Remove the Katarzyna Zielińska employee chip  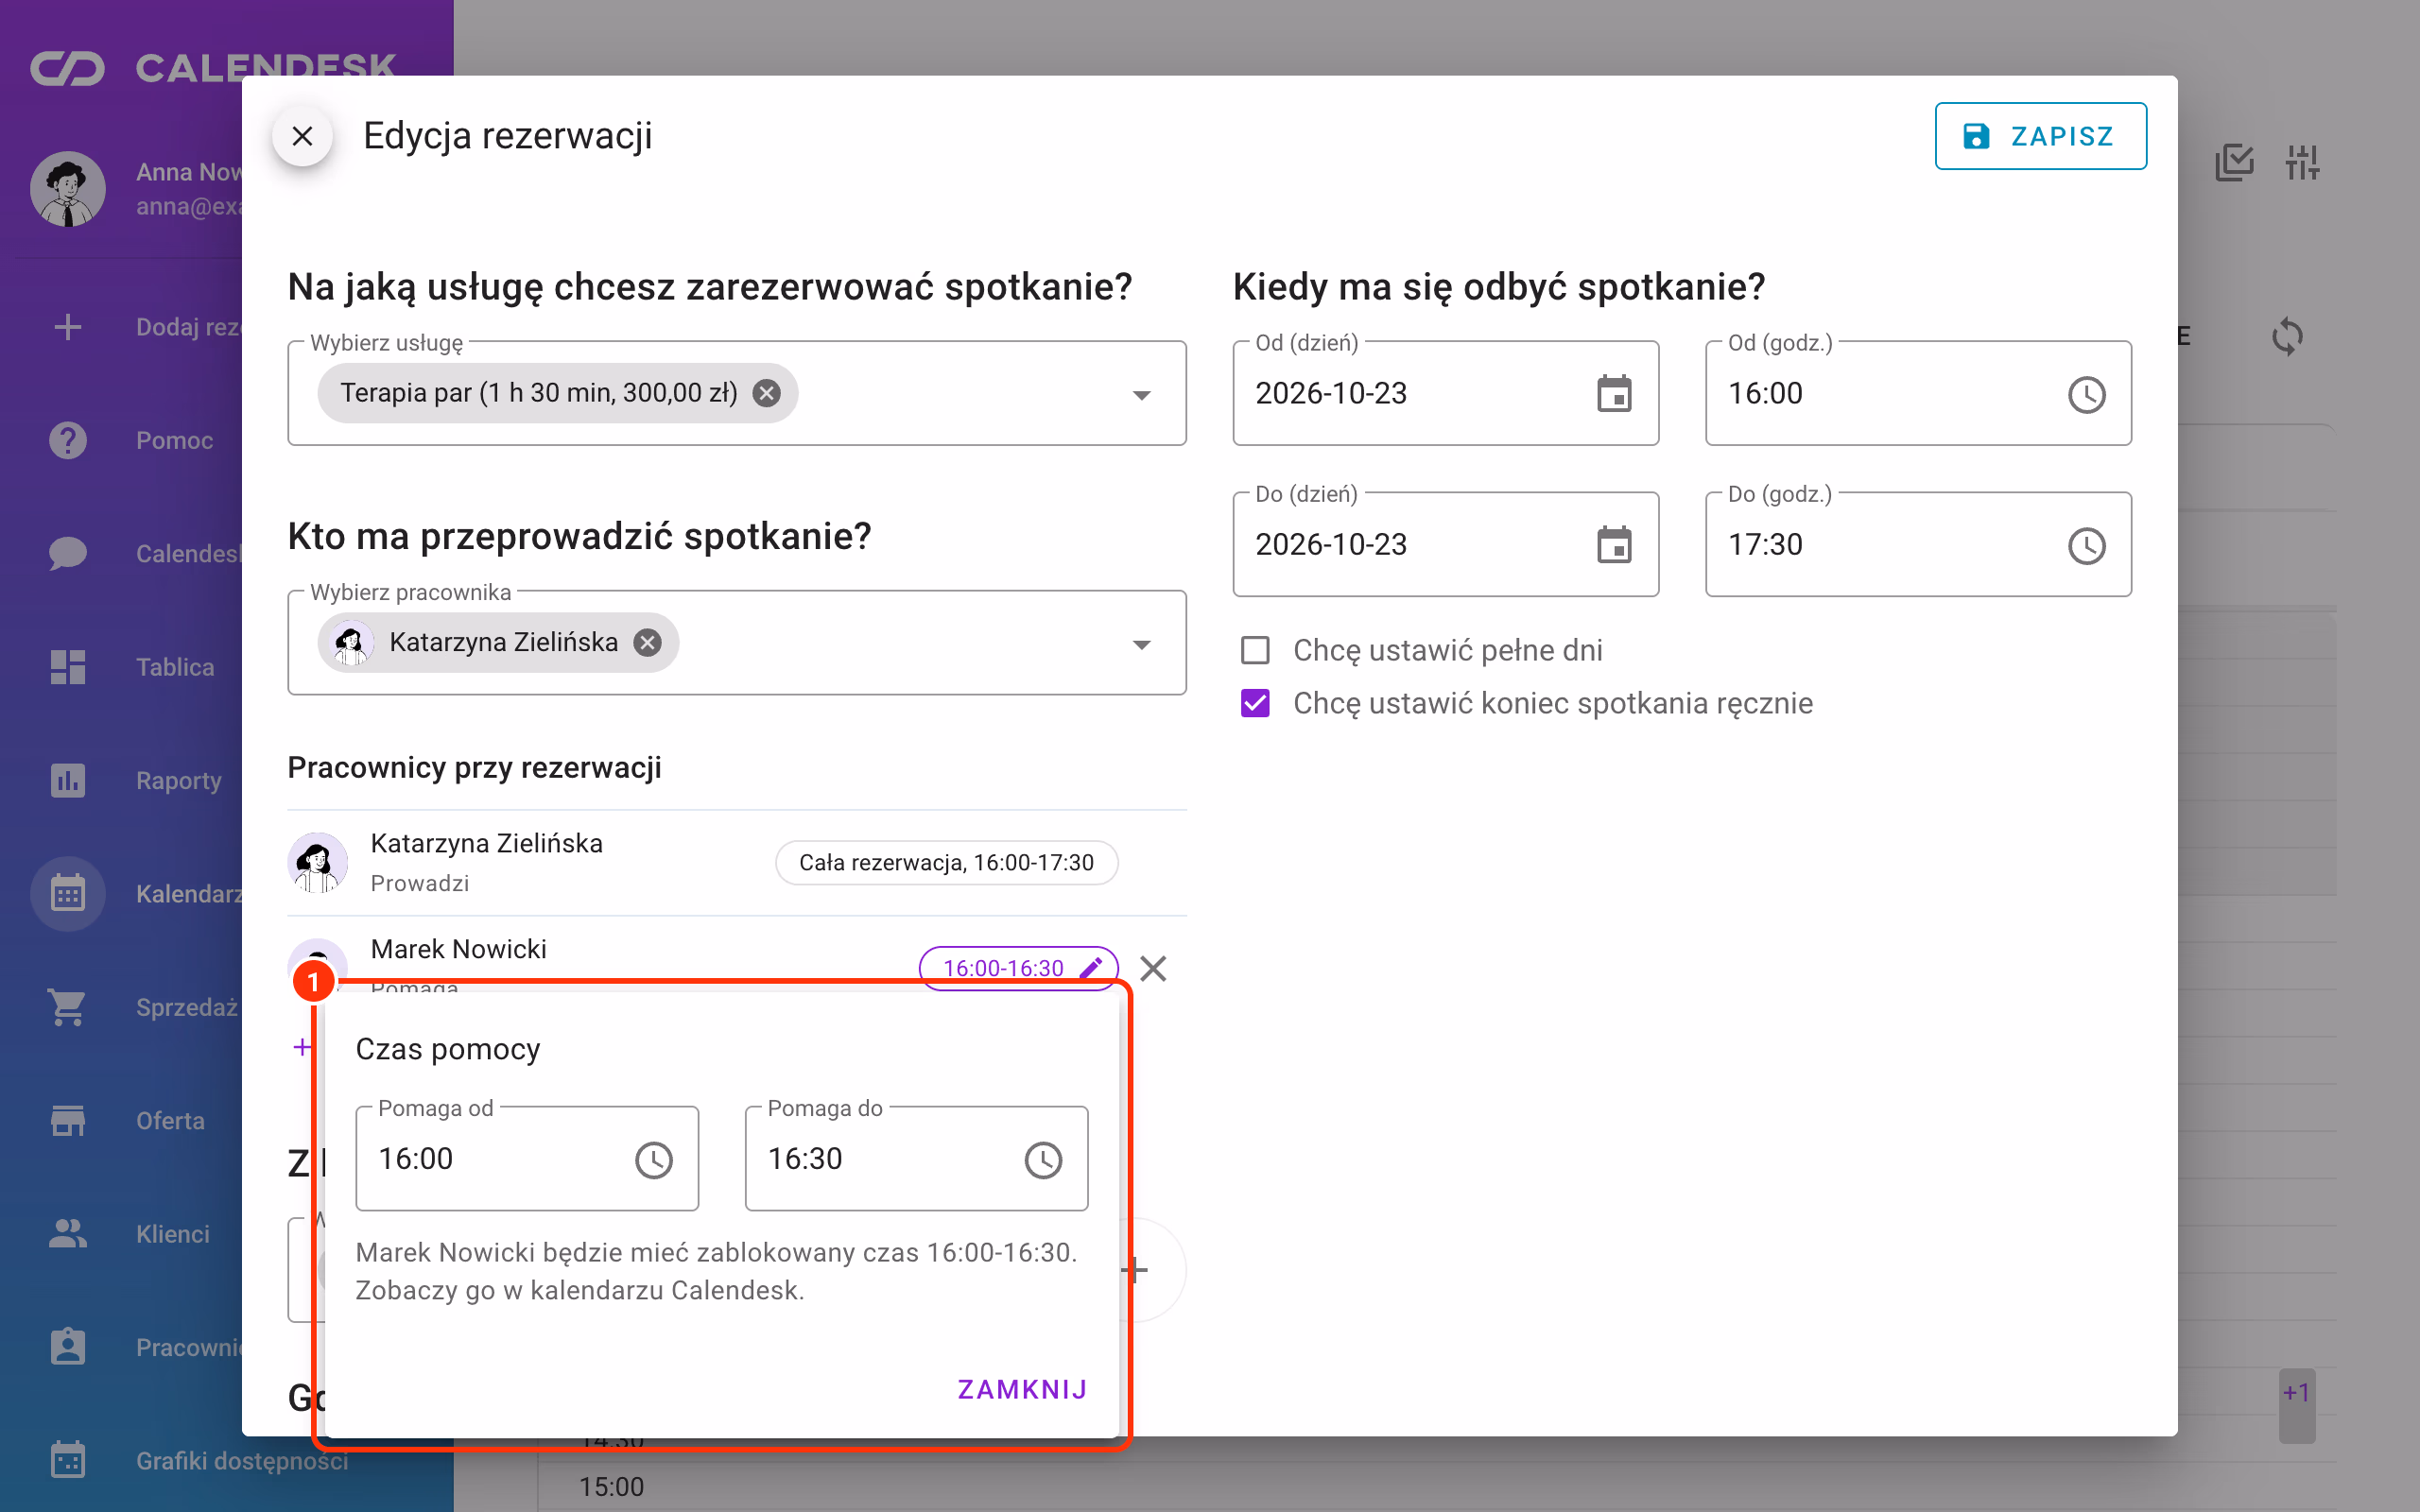[x=648, y=642]
